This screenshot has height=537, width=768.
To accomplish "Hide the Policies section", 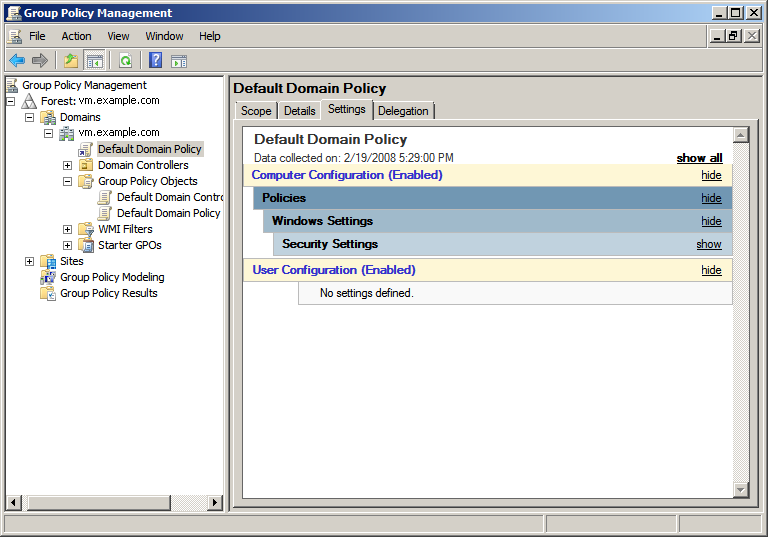I will click(711, 198).
